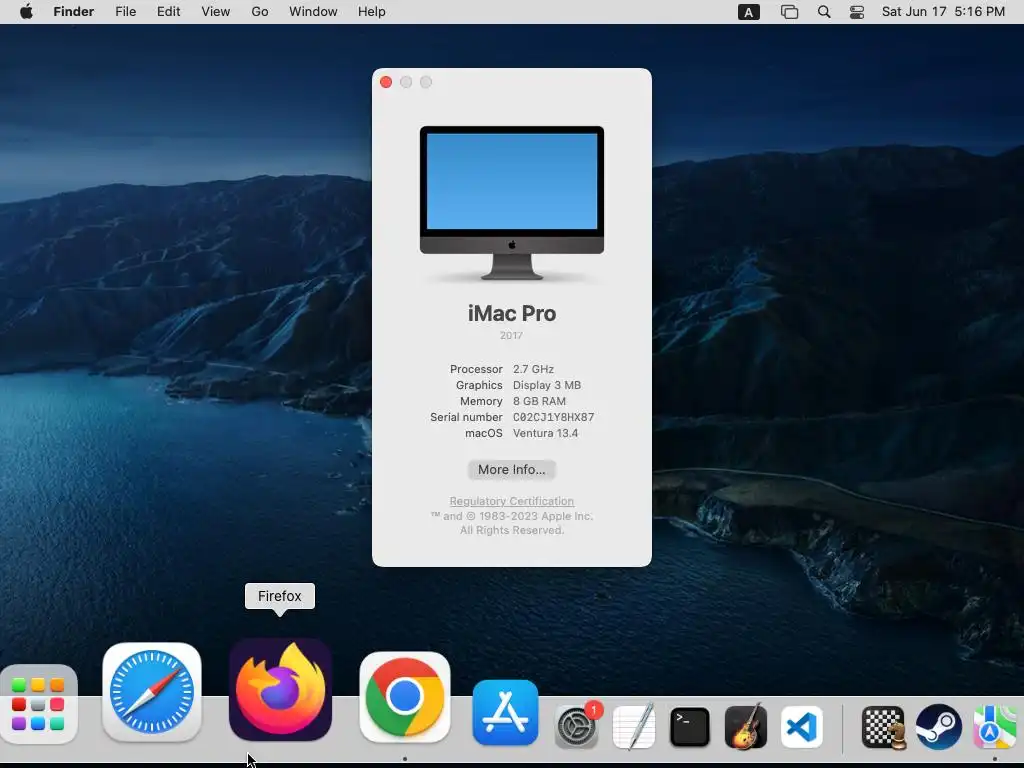
Task: Open Spotlight search magnifier
Action: click(x=824, y=12)
